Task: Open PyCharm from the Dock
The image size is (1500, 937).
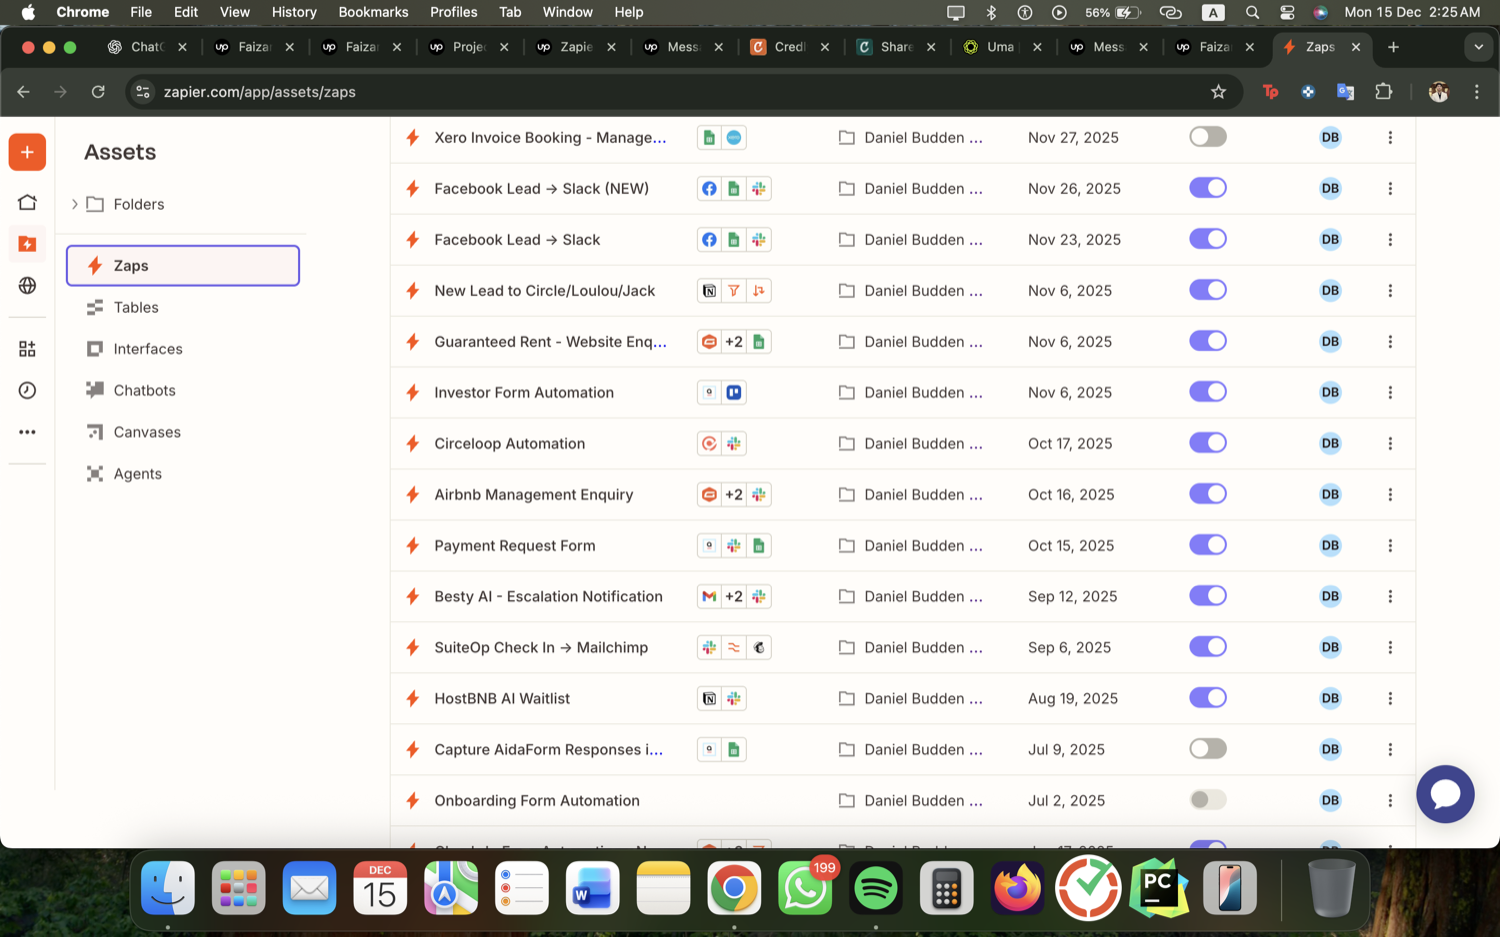Action: [1159, 888]
